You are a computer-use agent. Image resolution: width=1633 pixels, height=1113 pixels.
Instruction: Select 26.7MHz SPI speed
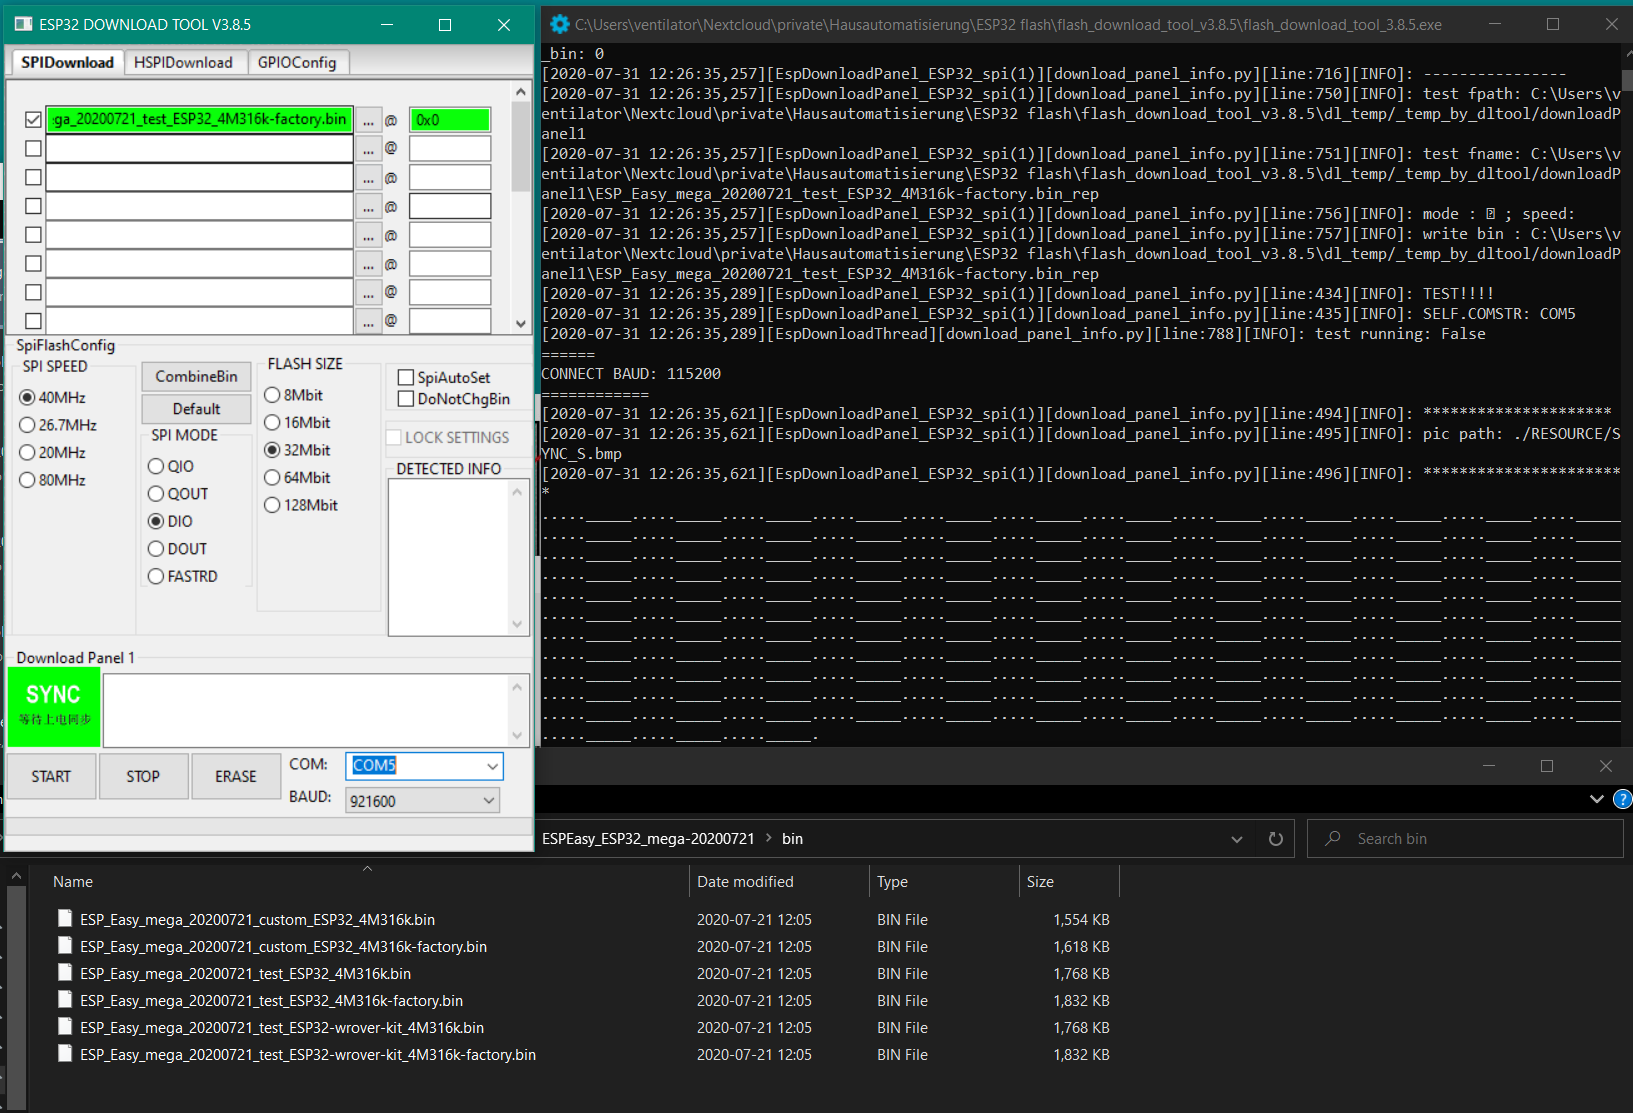(27, 425)
